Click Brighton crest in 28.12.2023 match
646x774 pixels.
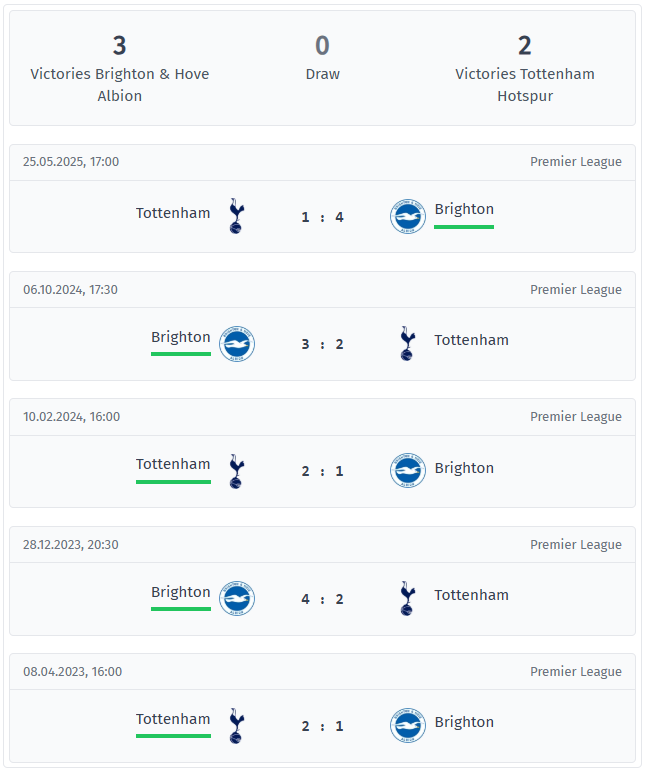tap(237, 598)
